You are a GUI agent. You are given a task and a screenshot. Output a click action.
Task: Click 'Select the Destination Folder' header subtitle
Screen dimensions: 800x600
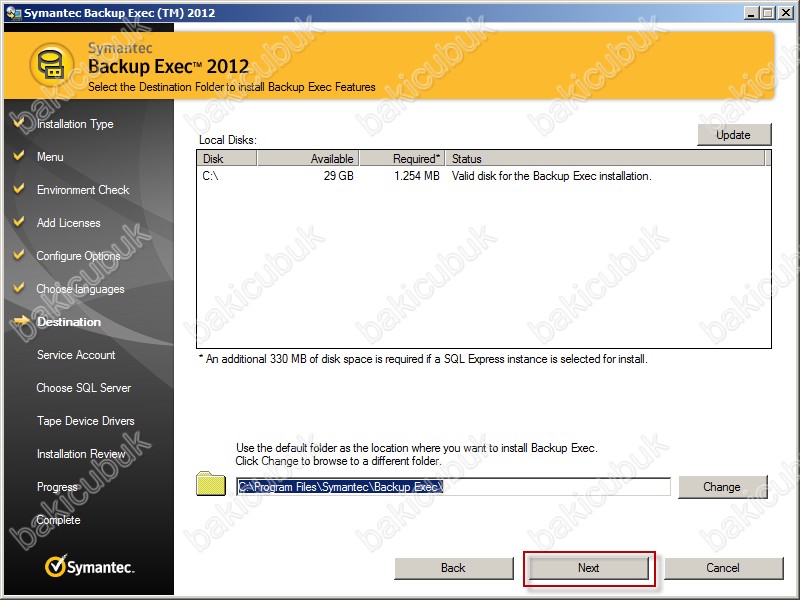pyautogui.click(x=232, y=87)
